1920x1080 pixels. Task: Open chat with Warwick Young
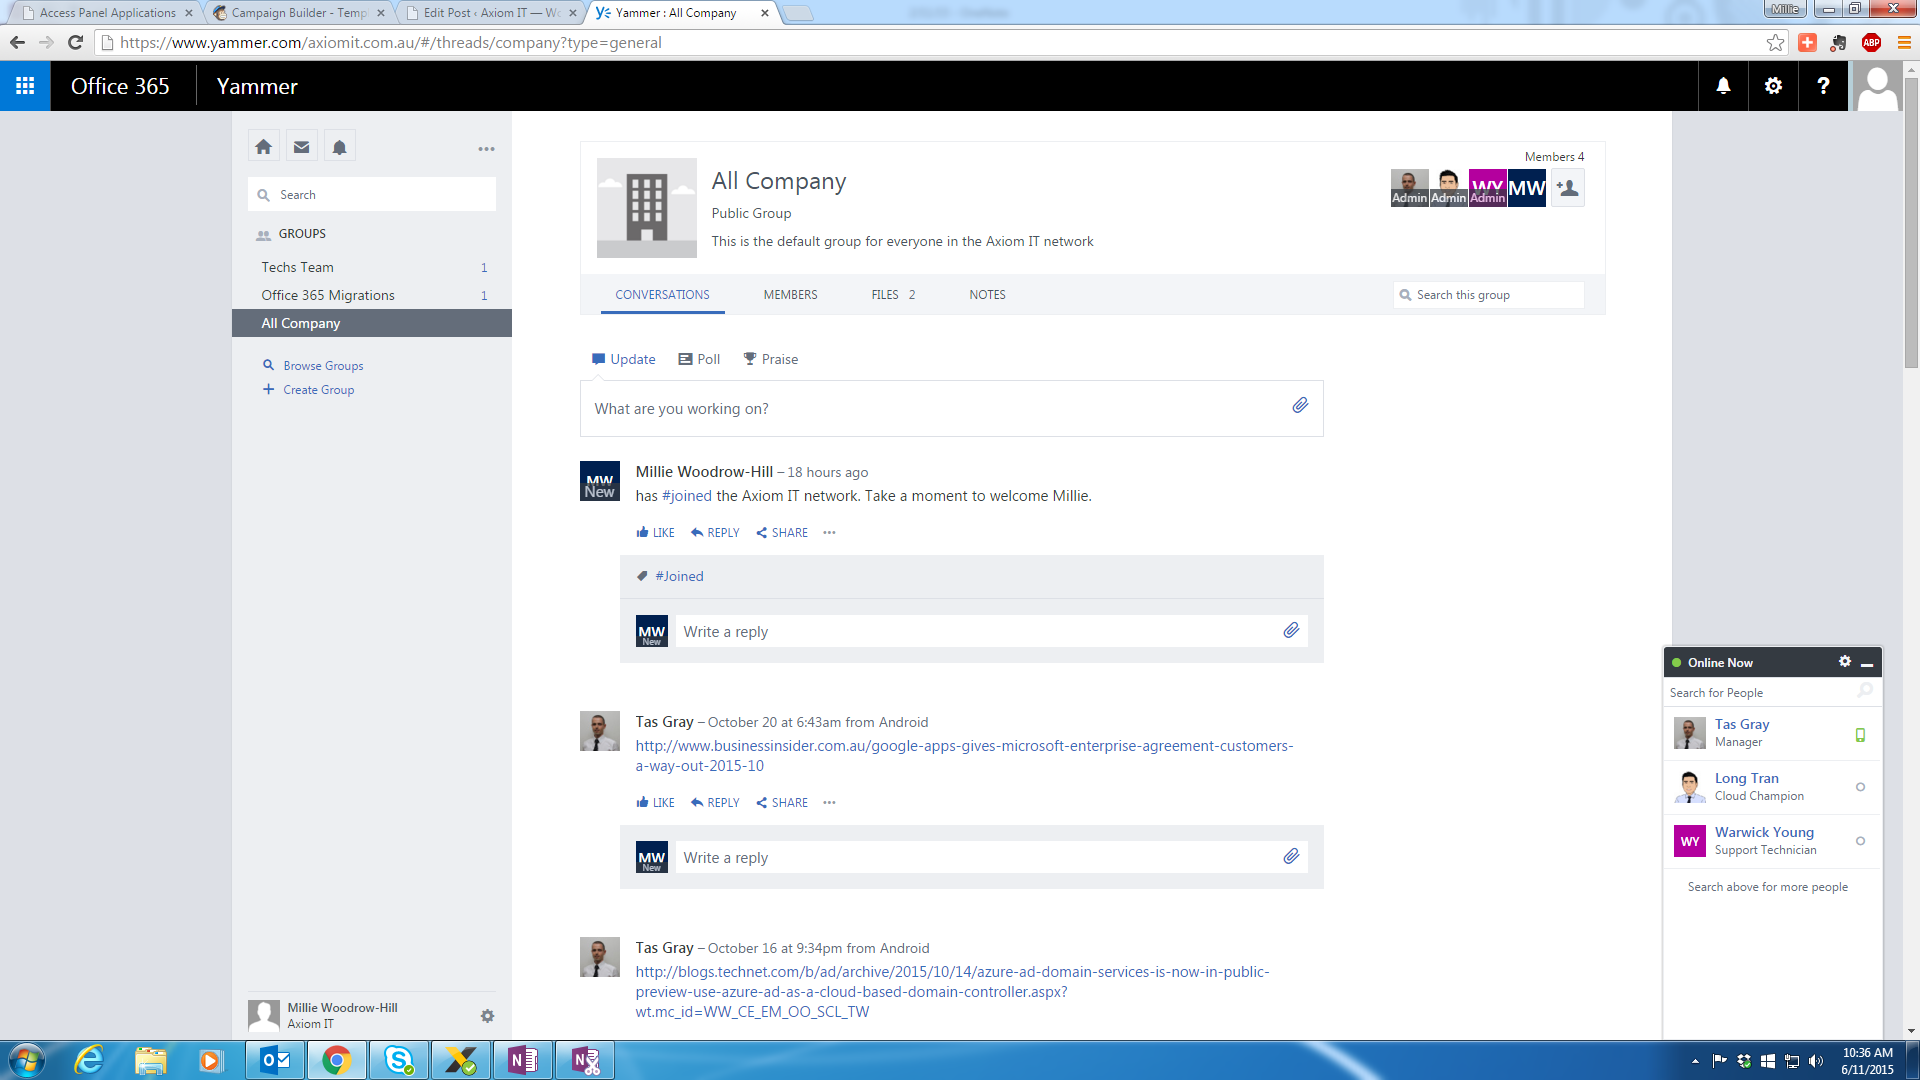[x=1772, y=841]
